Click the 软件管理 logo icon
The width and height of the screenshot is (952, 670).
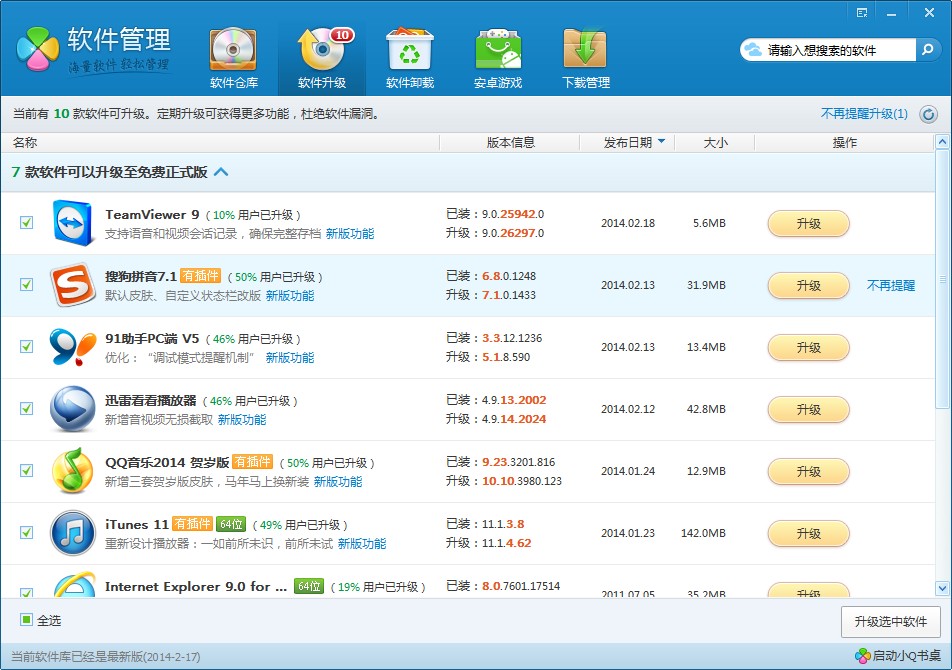point(38,49)
